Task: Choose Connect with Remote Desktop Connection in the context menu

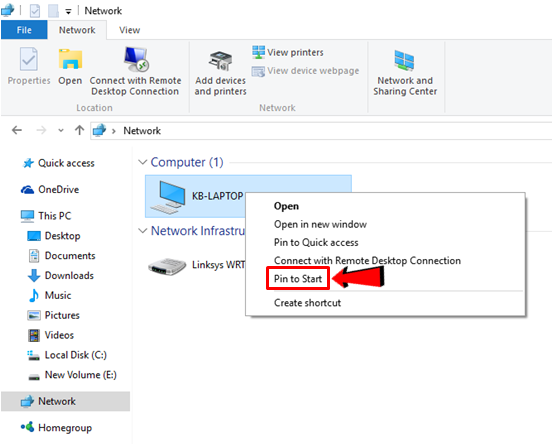Action: (x=367, y=261)
